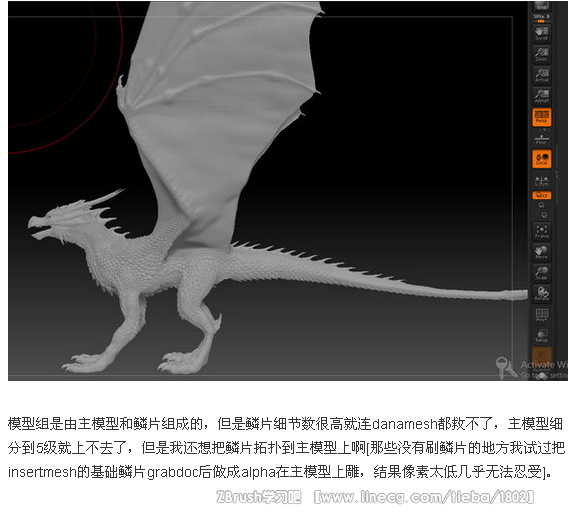Toggle the Floor grid button

click(x=541, y=139)
